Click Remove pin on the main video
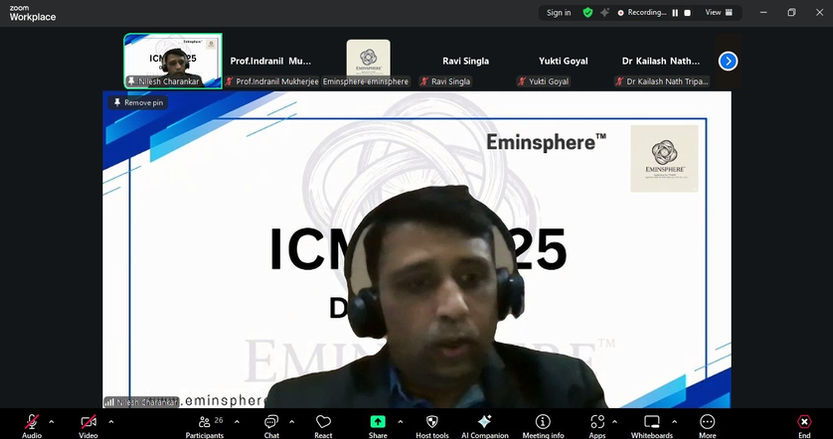The image size is (833, 439). 138,103
